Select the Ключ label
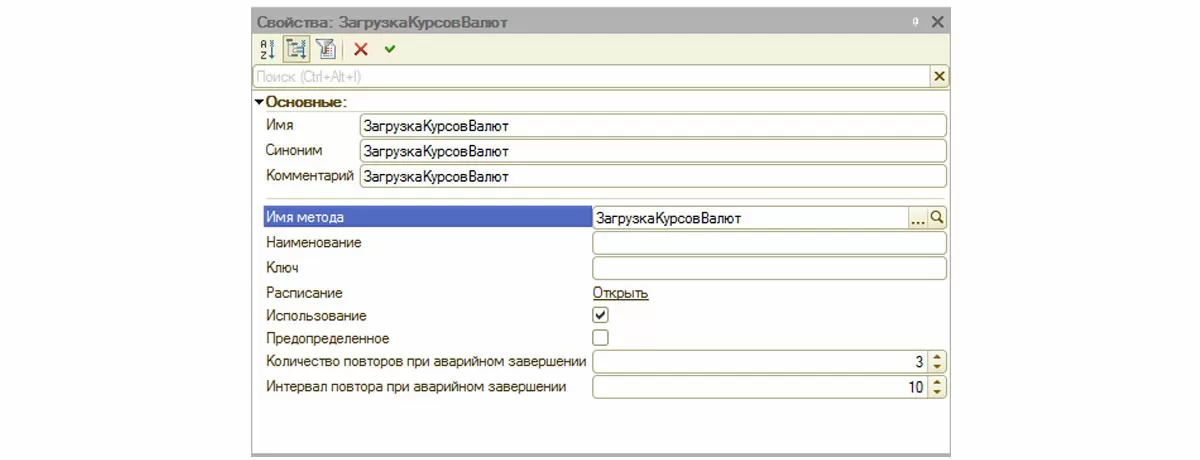1200x460 pixels. [282, 268]
